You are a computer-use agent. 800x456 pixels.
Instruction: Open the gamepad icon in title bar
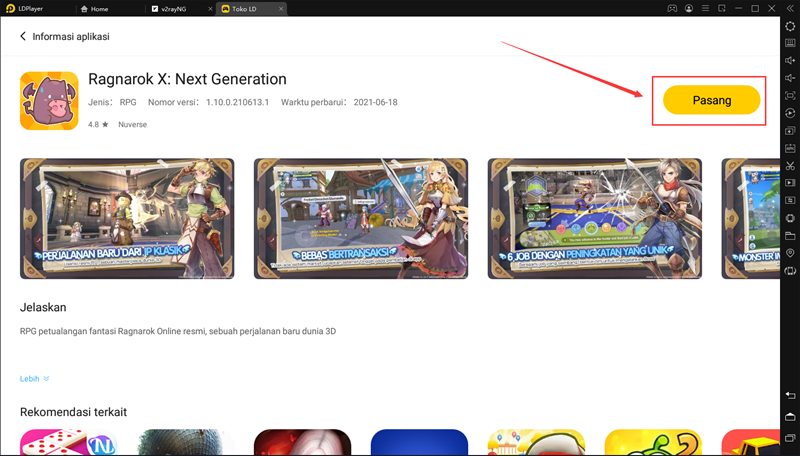[x=672, y=8]
